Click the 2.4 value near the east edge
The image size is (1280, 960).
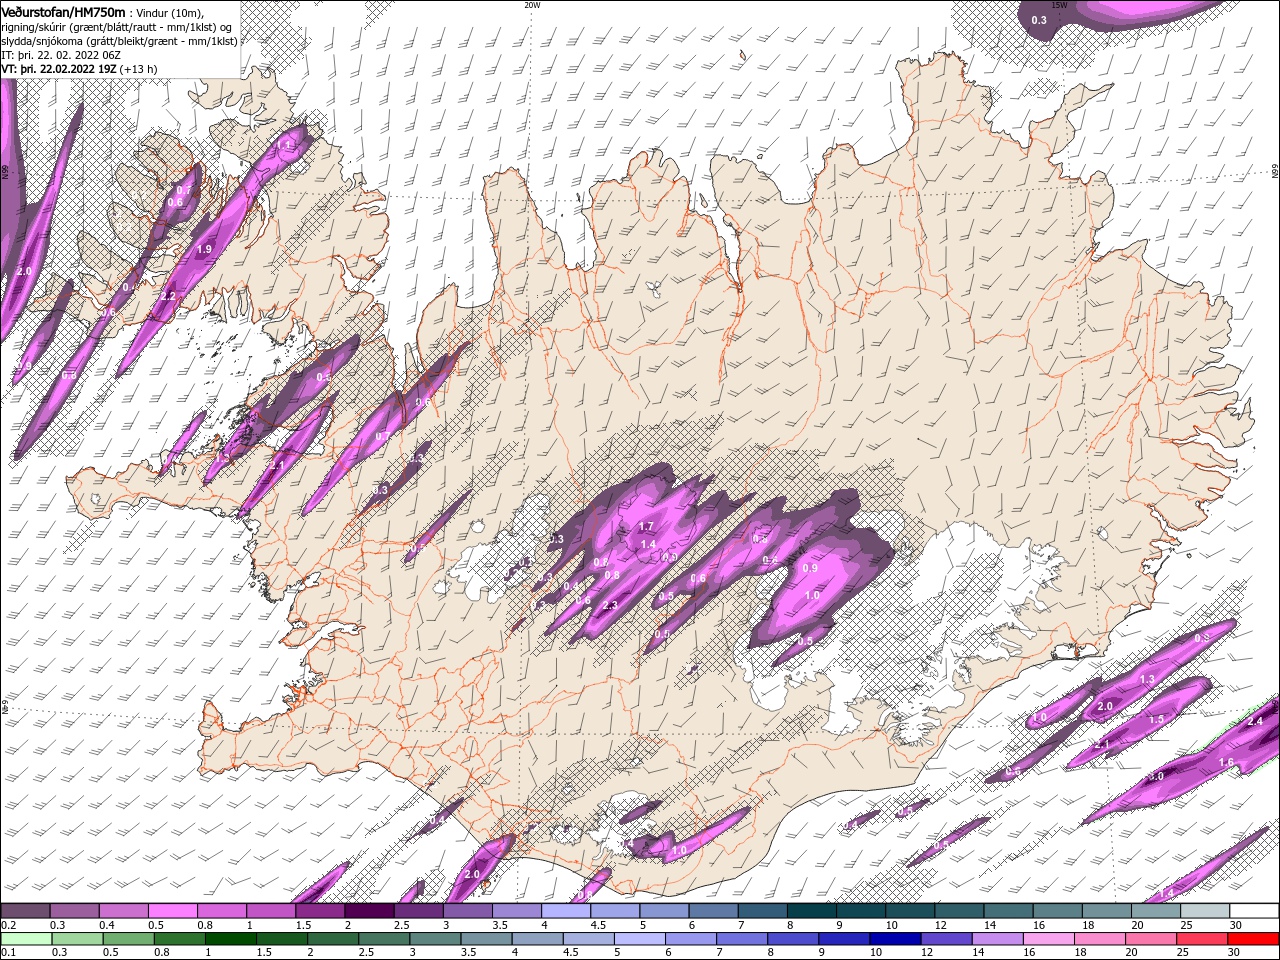pyautogui.click(x=1256, y=721)
